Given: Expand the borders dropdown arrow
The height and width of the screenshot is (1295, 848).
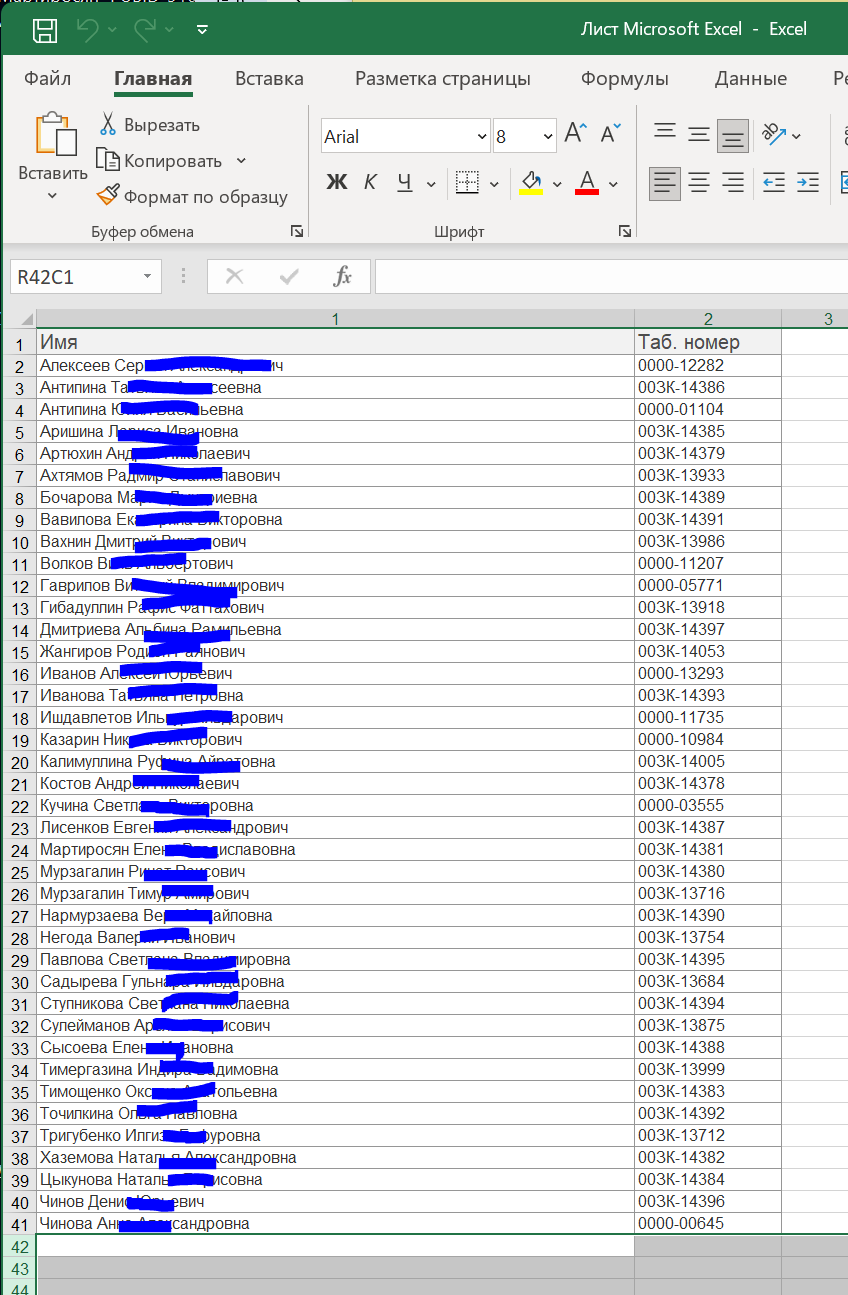Looking at the screenshot, I should coord(494,183).
